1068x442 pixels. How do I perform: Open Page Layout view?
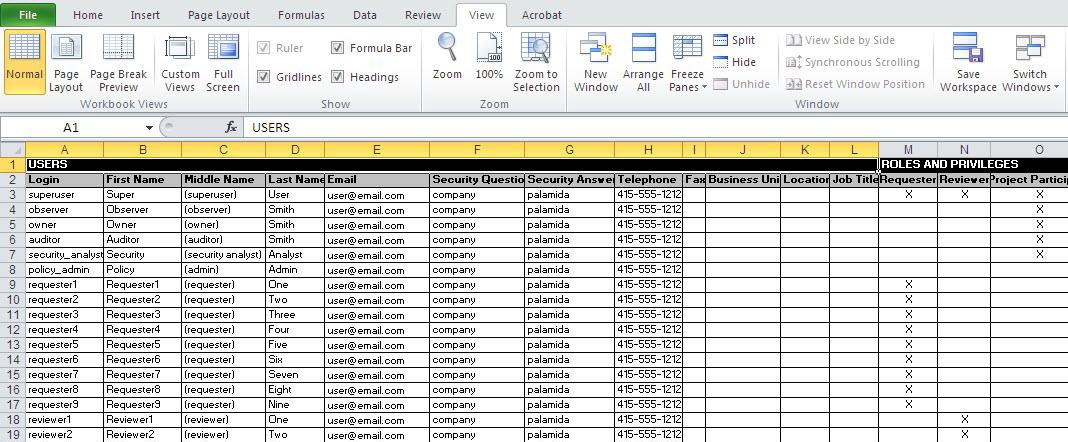(x=66, y=61)
